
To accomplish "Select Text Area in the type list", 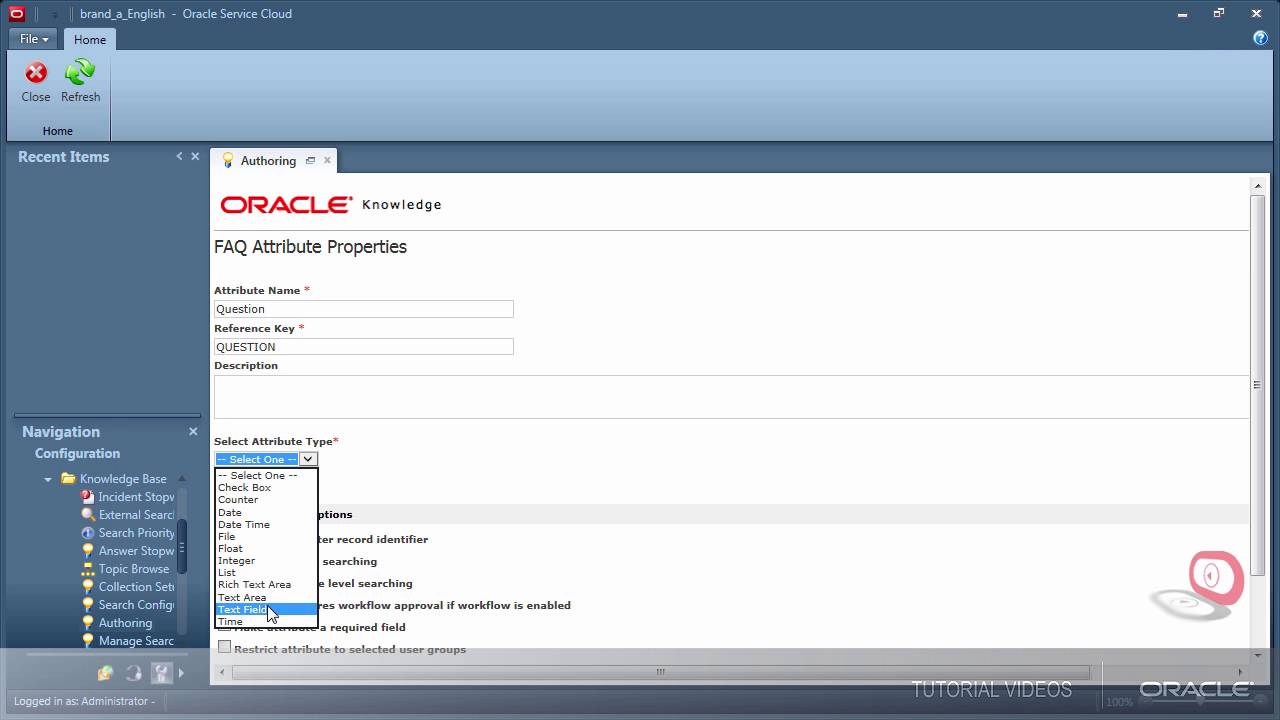I will click(x=266, y=597).
